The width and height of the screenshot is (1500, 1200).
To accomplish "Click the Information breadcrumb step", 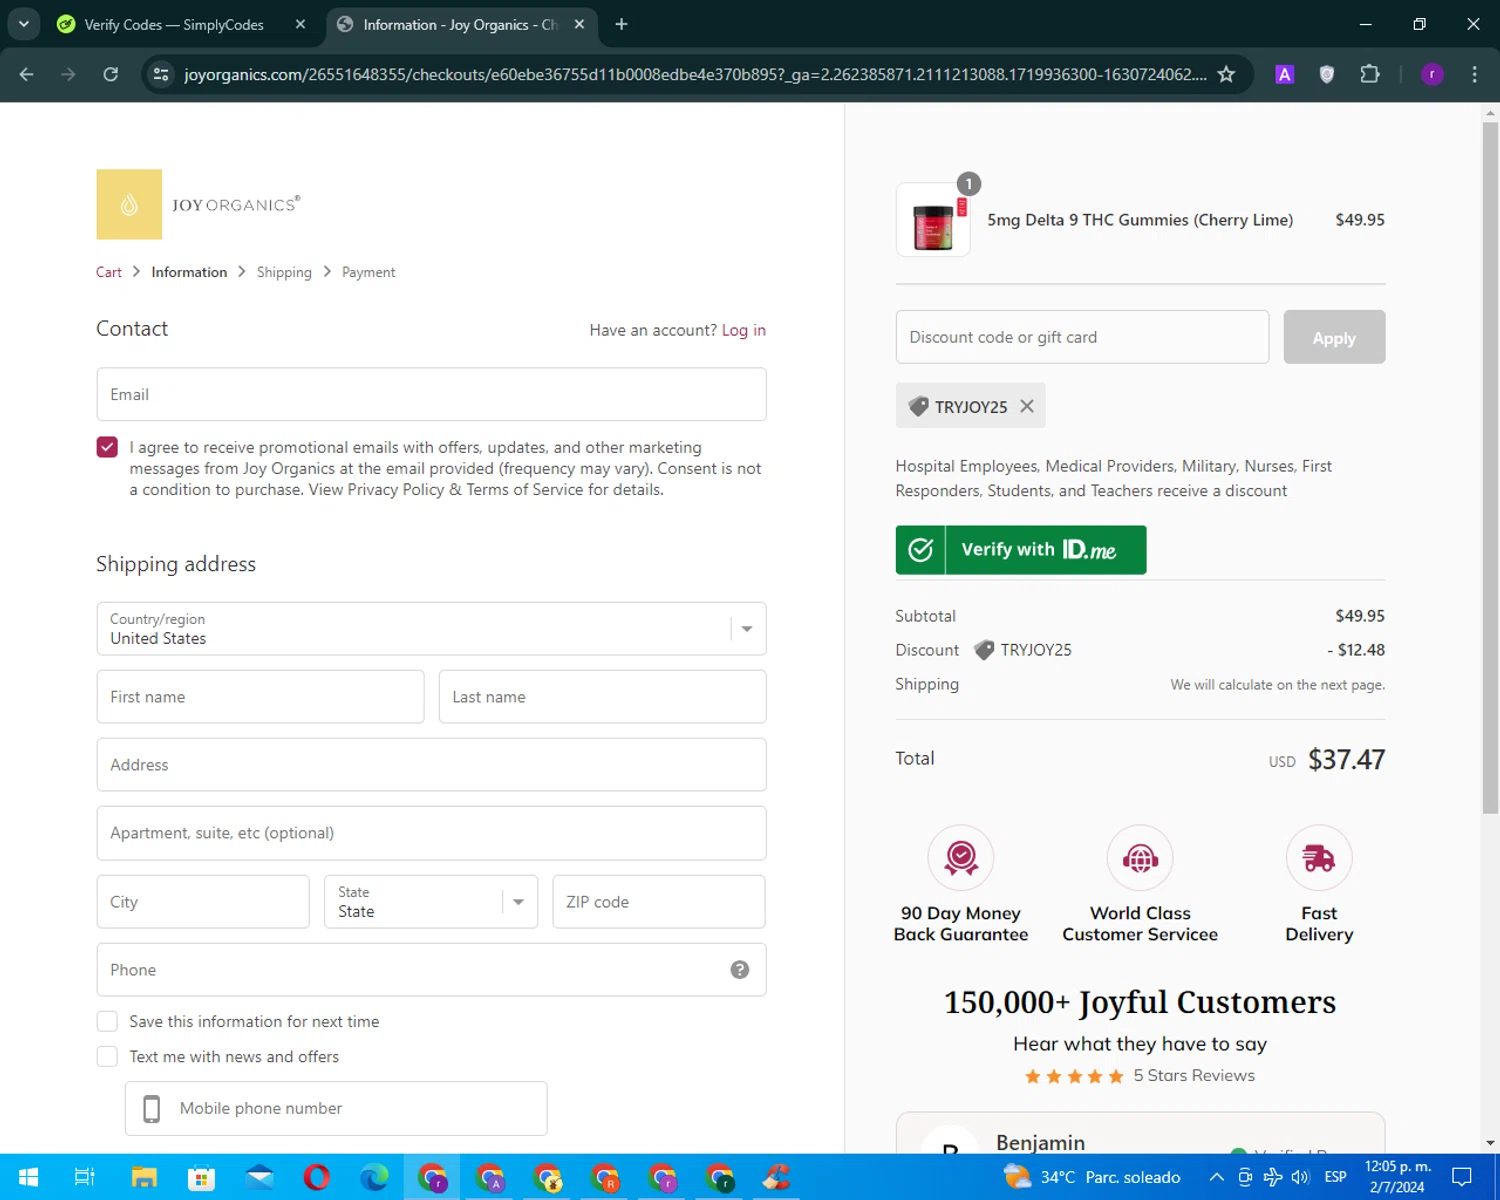I will (189, 272).
